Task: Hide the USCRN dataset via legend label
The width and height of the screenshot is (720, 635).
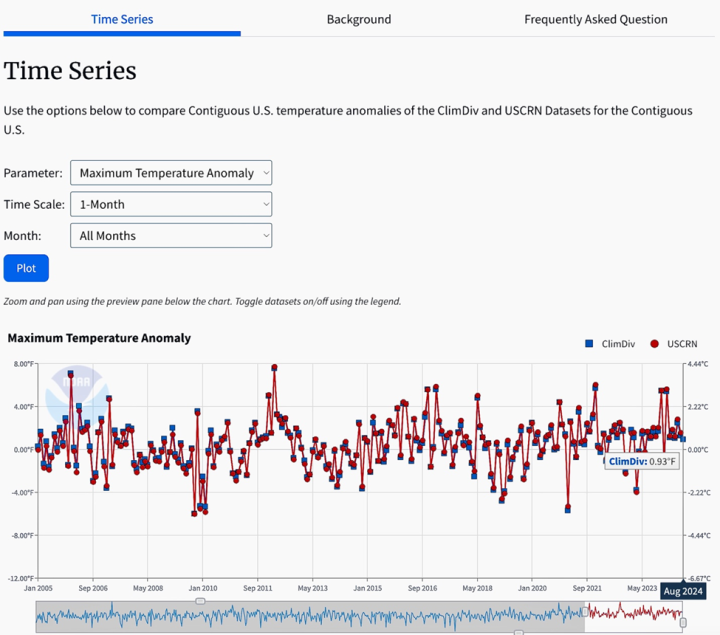Action: coord(682,344)
